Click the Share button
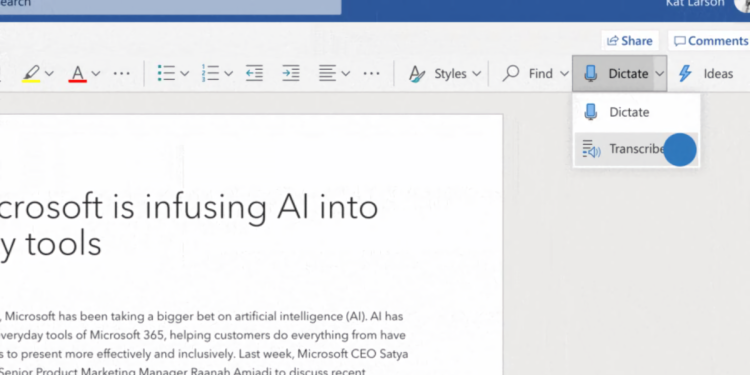The height and width of the screenshot is (375, 750). pyautogui.click(x=629, y=41)
